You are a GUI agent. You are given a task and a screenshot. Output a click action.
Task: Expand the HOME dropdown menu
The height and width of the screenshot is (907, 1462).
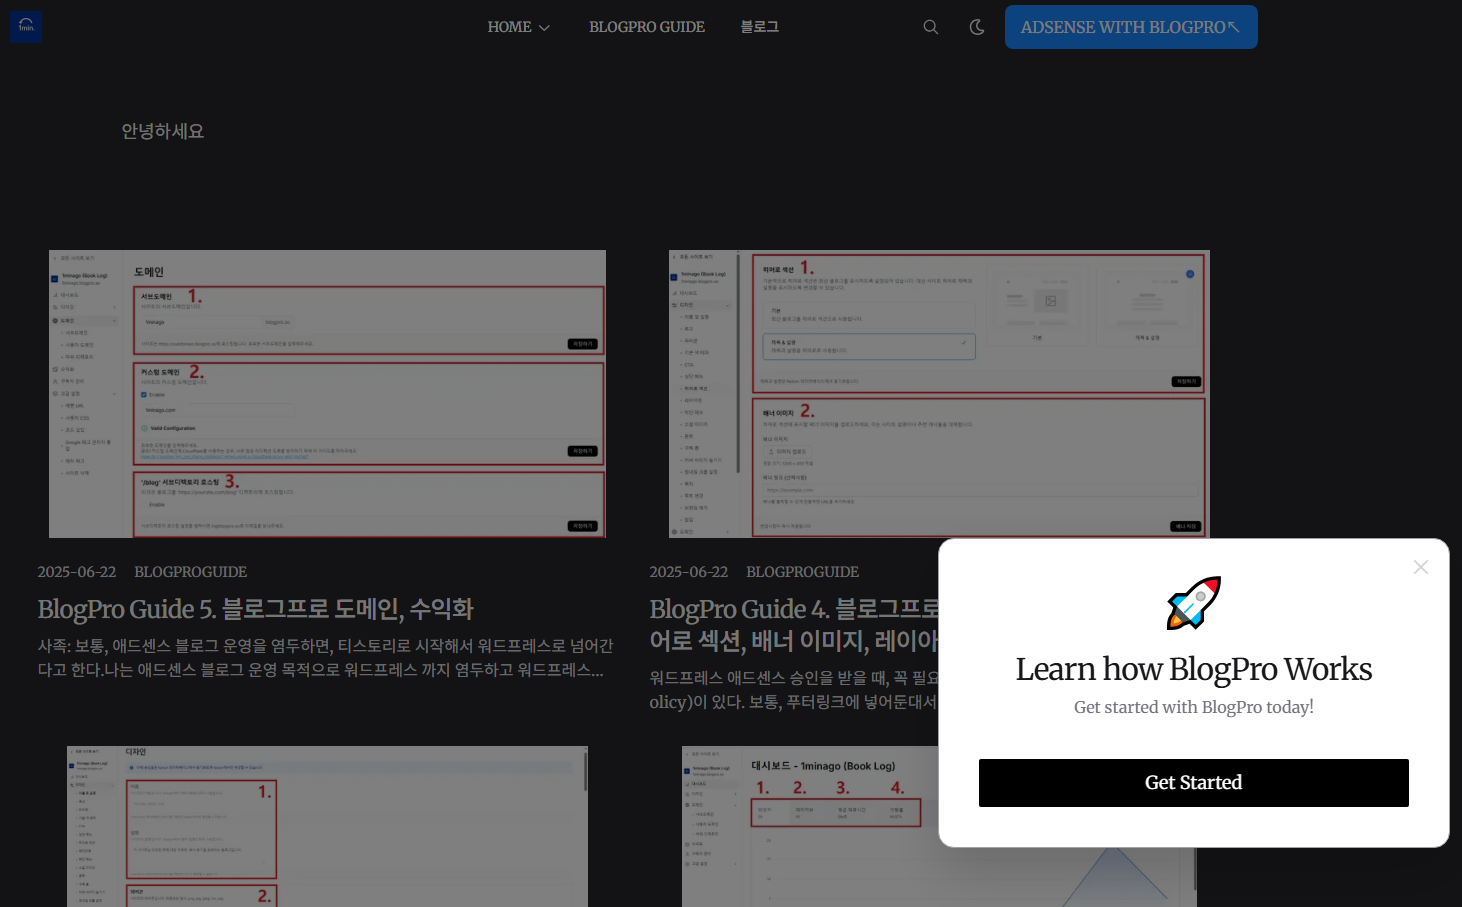[519, 27]
